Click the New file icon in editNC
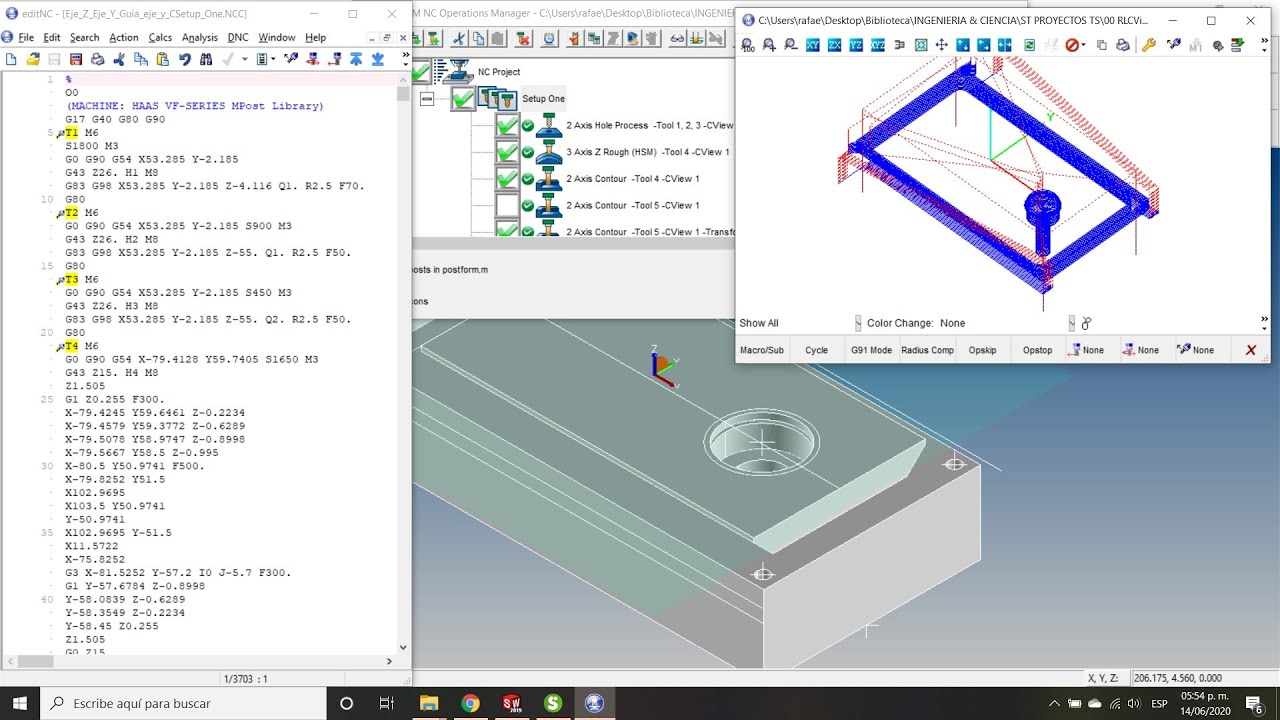Viewport: 1280px width, 720px height. coord(11,60)
